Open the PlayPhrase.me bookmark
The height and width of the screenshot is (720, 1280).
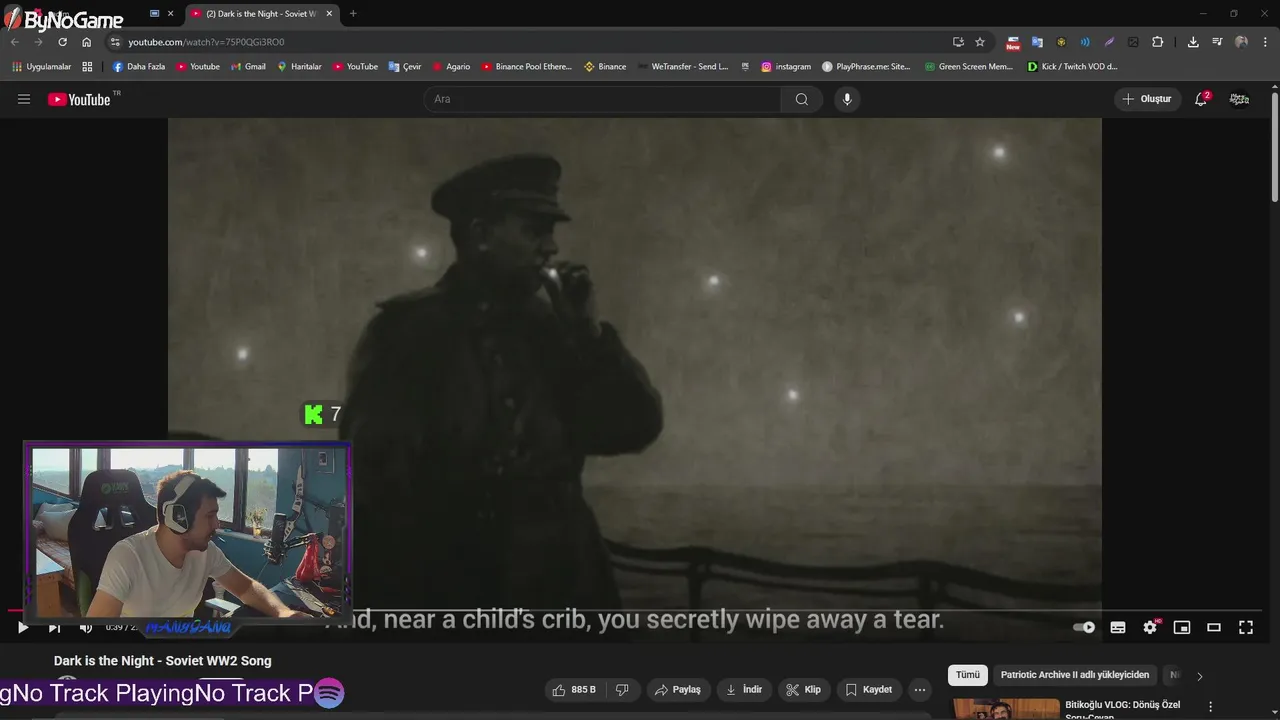tap(866, 67)
